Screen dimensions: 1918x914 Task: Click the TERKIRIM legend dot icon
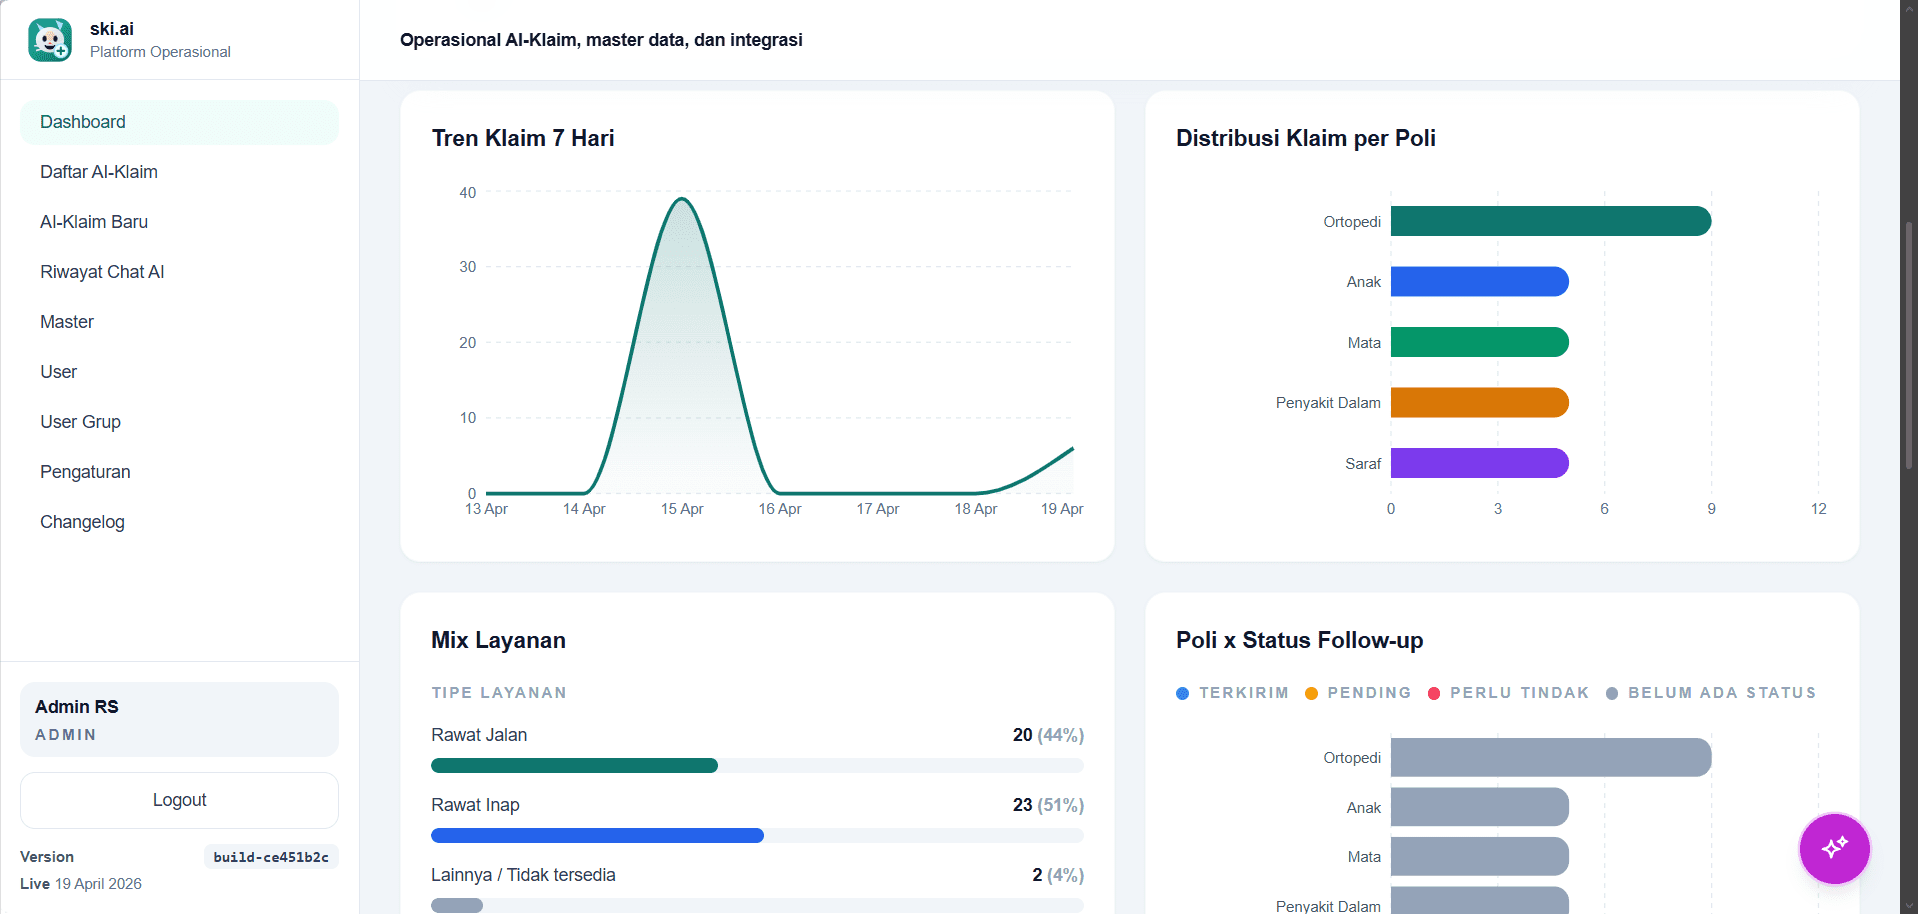tap(1182, 692)
